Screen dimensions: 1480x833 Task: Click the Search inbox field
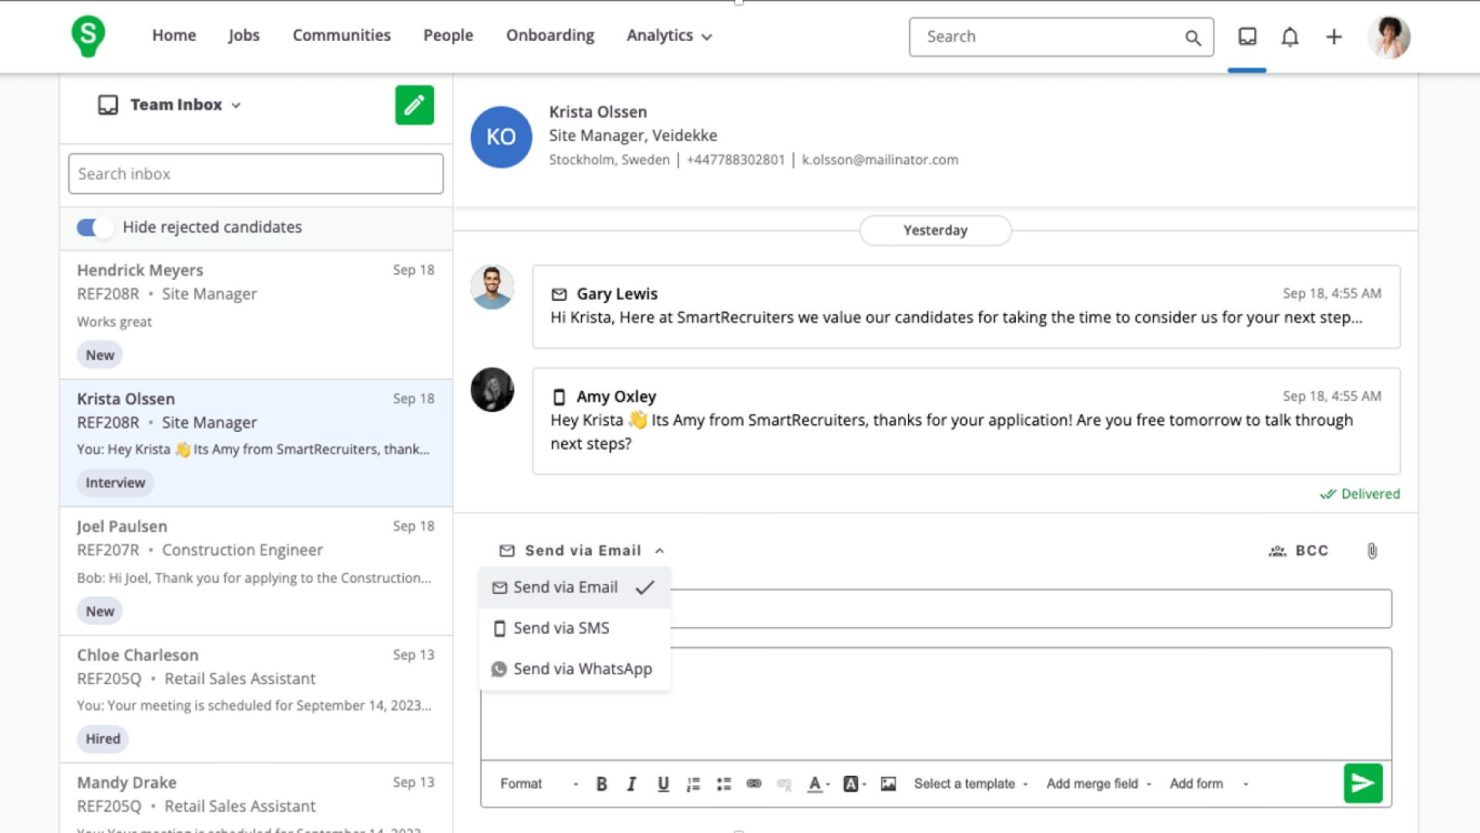(x=255, y=174)
